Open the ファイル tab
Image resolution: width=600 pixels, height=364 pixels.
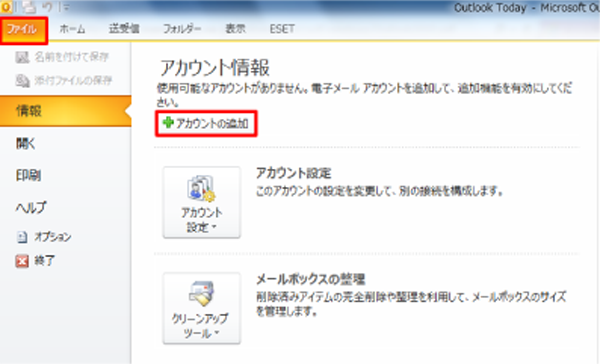(24, 30)
